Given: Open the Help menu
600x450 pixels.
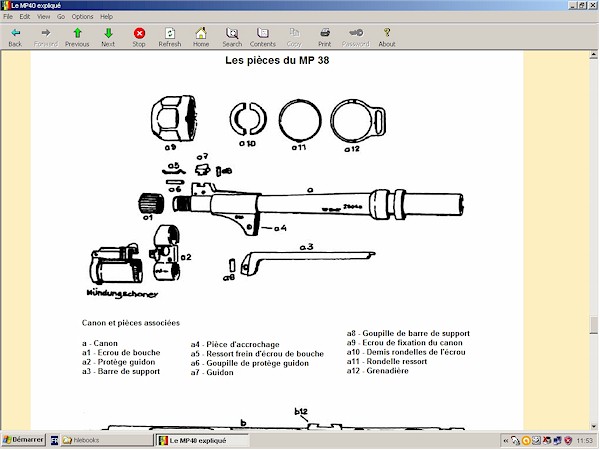Looking at the screenshot, I should 106,16.
